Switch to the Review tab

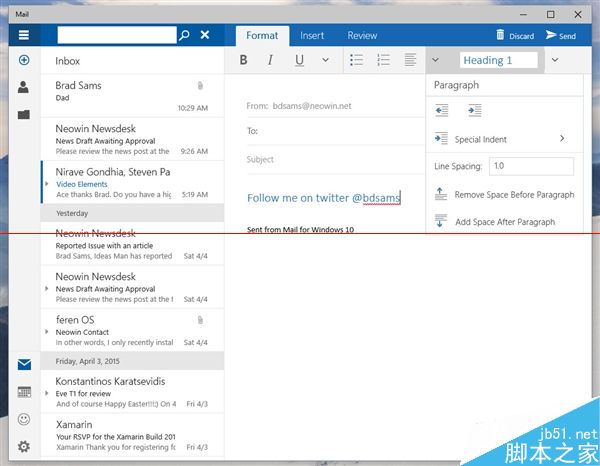pyautogui.click(x=362, y=35)
